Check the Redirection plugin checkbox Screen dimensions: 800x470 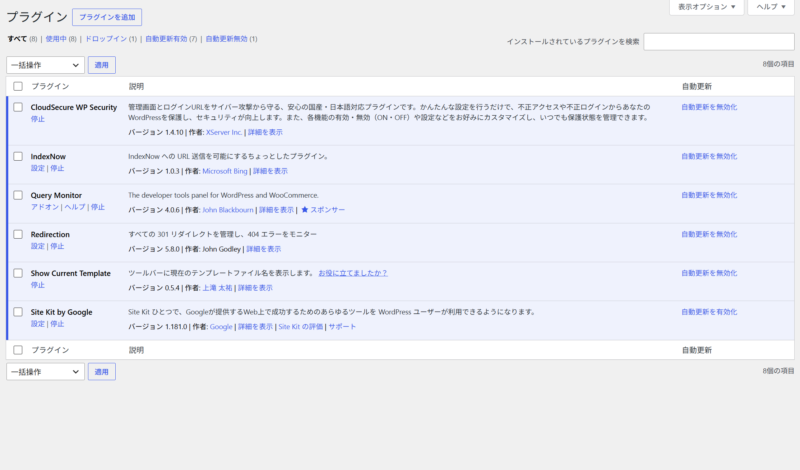pyautogui.click(x=18, y=234)
